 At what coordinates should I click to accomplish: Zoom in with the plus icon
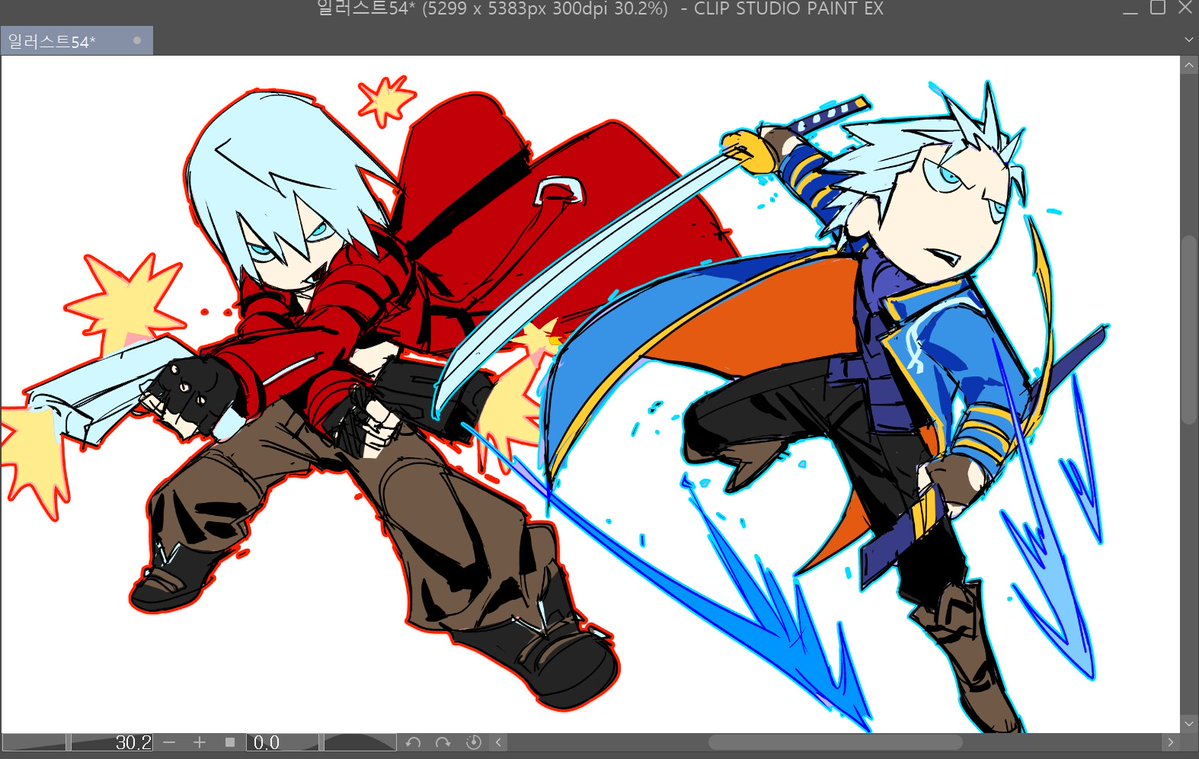pos(199,742)
